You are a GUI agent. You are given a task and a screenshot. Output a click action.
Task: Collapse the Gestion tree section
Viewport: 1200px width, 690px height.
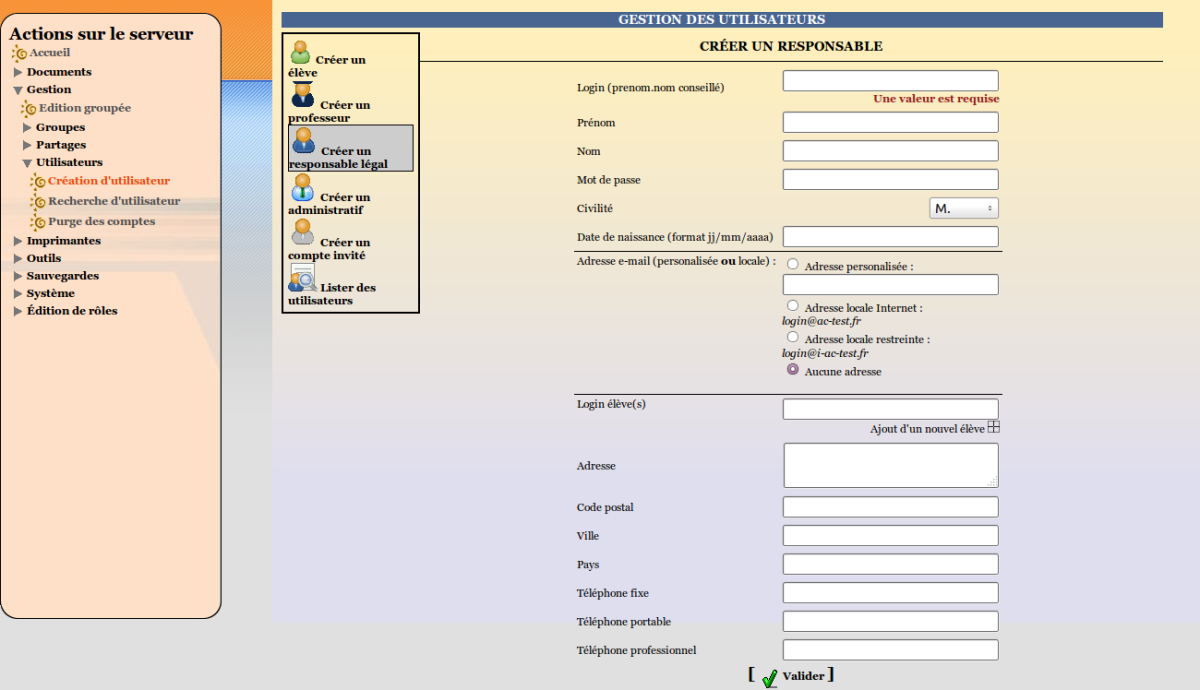(x=18, y=90)
